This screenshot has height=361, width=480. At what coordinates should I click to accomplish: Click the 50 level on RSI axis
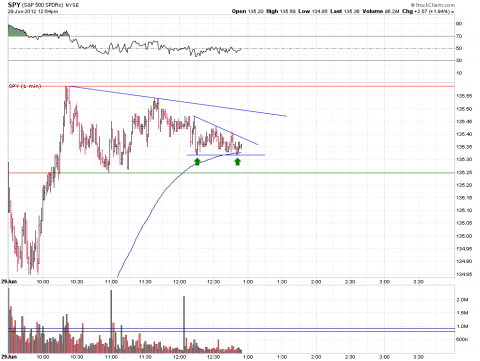click(459, 48)
